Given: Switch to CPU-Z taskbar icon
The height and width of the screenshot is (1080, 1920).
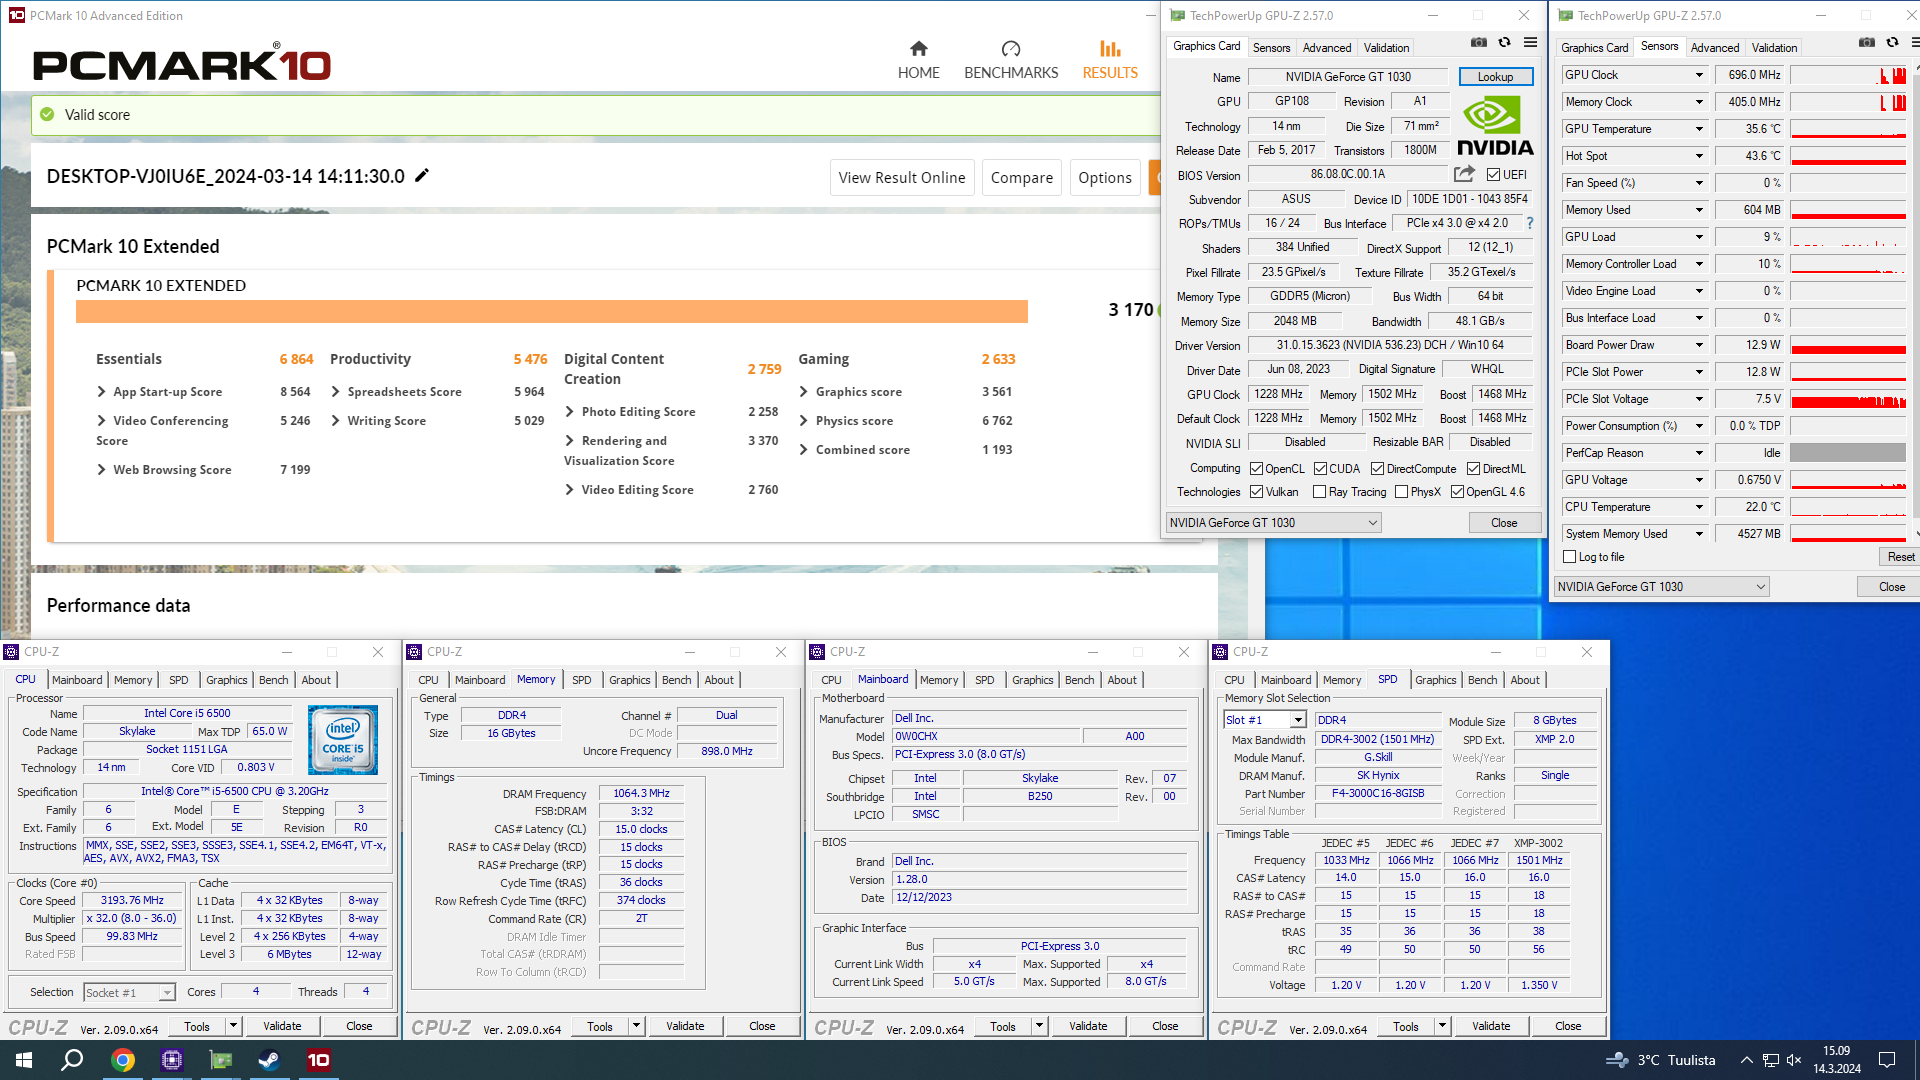Looking at the screenshot, I should pos(172,1060).
